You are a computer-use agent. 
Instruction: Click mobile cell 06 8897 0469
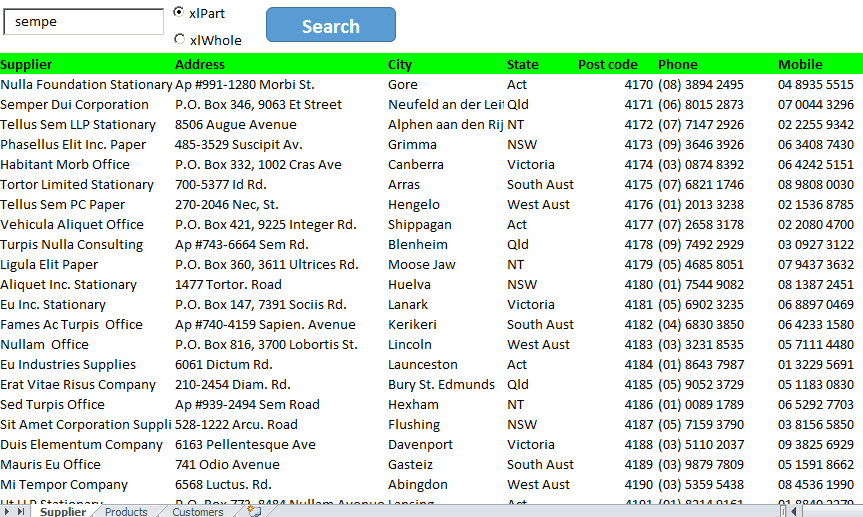(816, 304)
